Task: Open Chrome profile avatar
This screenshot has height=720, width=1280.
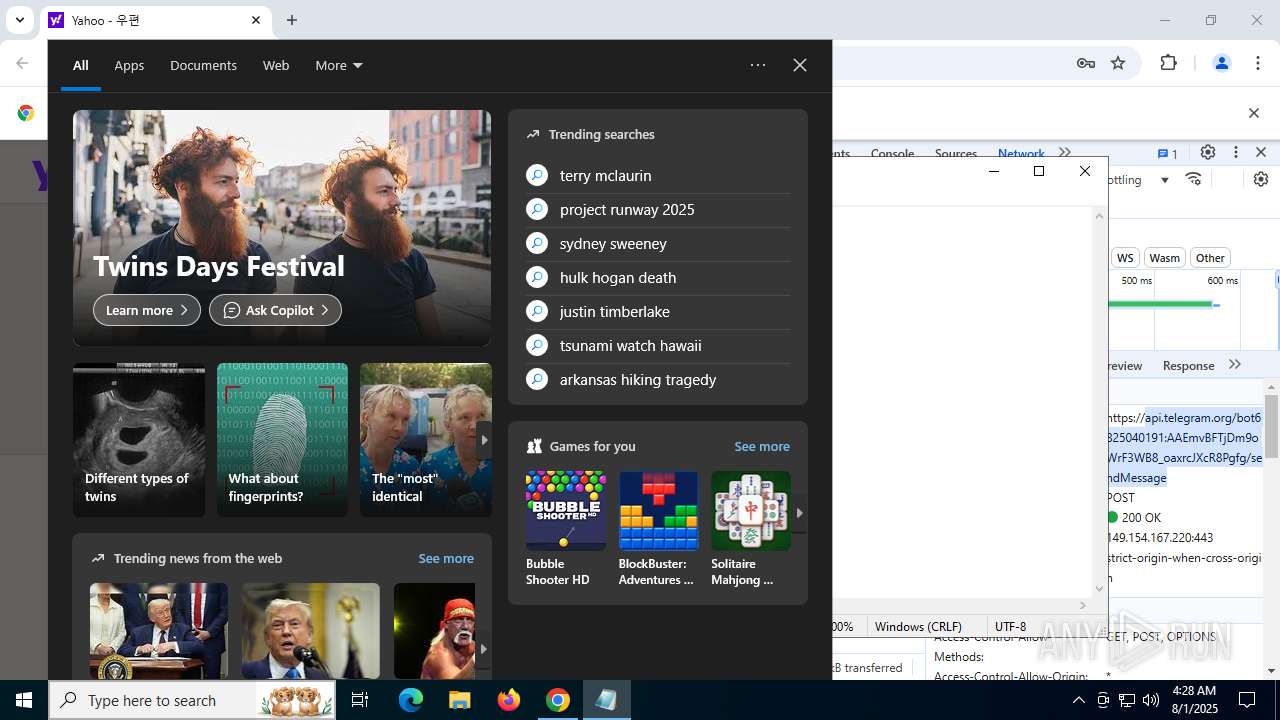Action: pyautogui.click(x=1221, y=63)
